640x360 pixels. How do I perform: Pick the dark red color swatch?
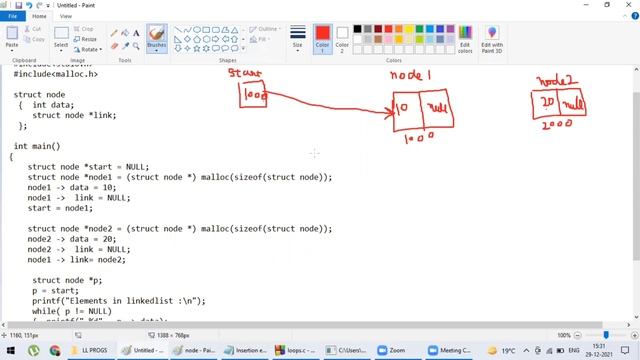(378, 29)
